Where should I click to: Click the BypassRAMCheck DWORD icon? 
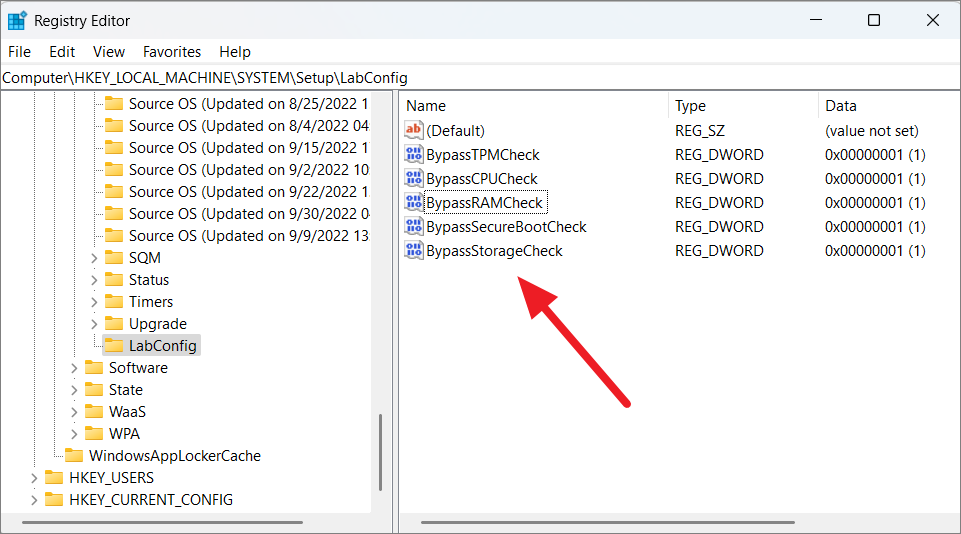pos(414,202)
